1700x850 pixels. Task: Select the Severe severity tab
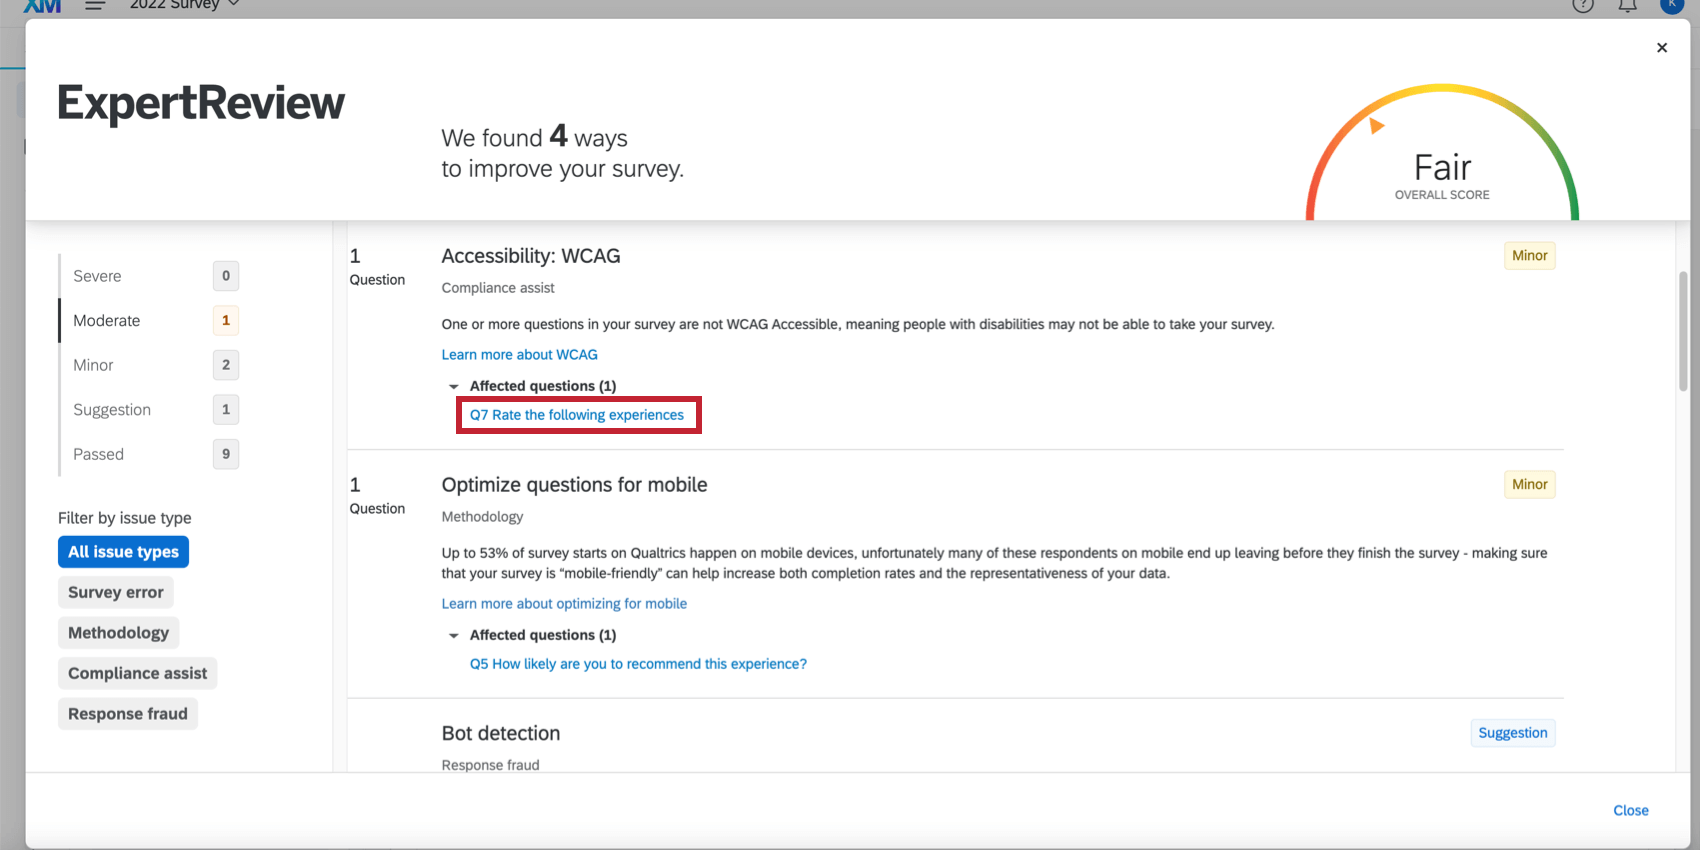coord(97,276)
